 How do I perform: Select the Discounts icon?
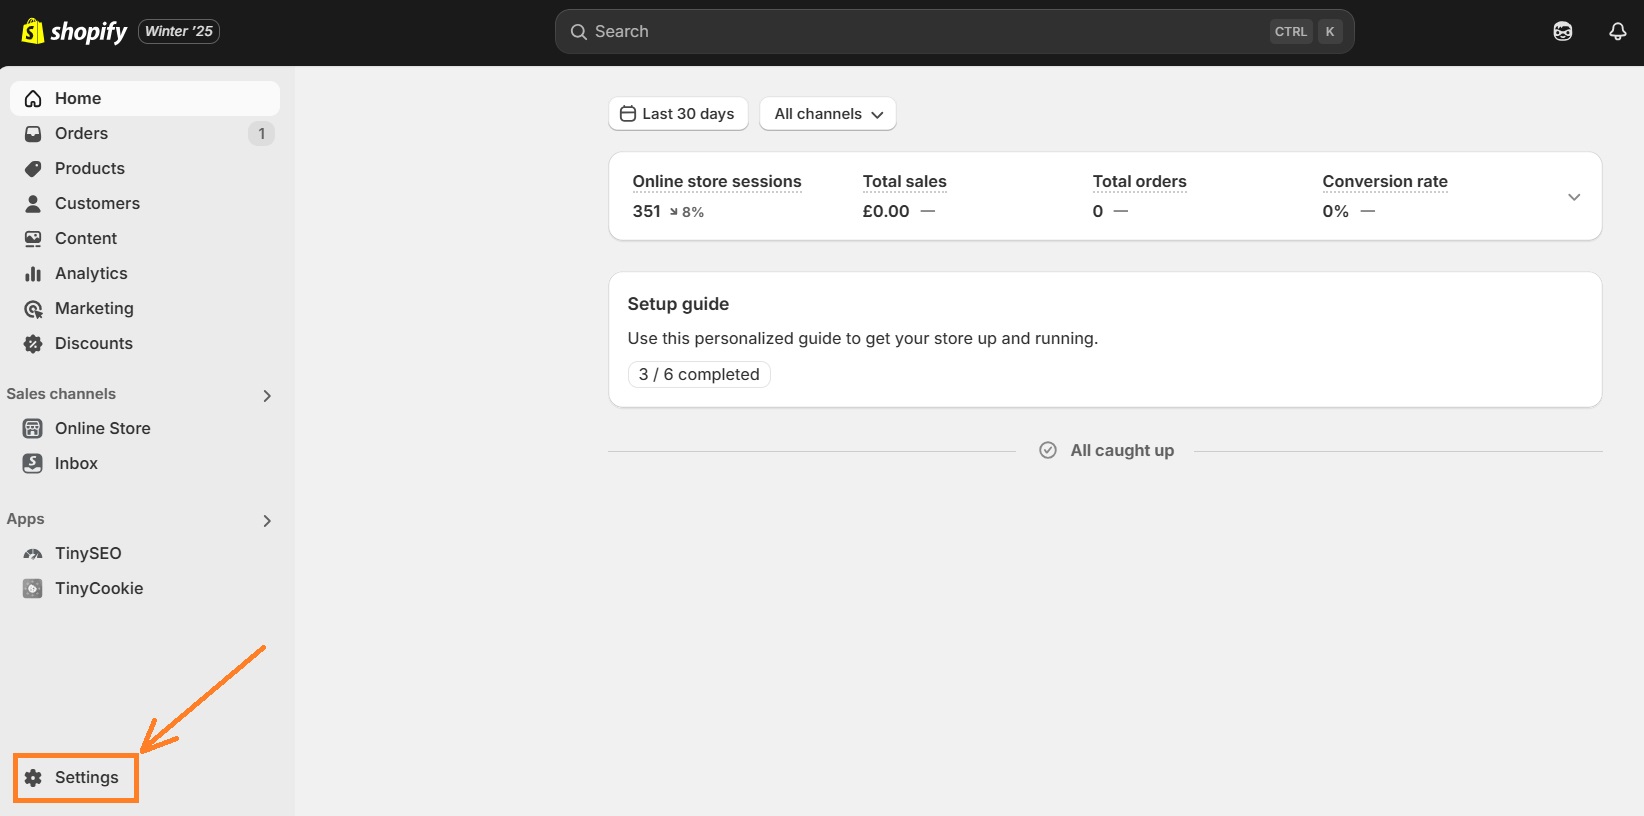tap(33, 343)
